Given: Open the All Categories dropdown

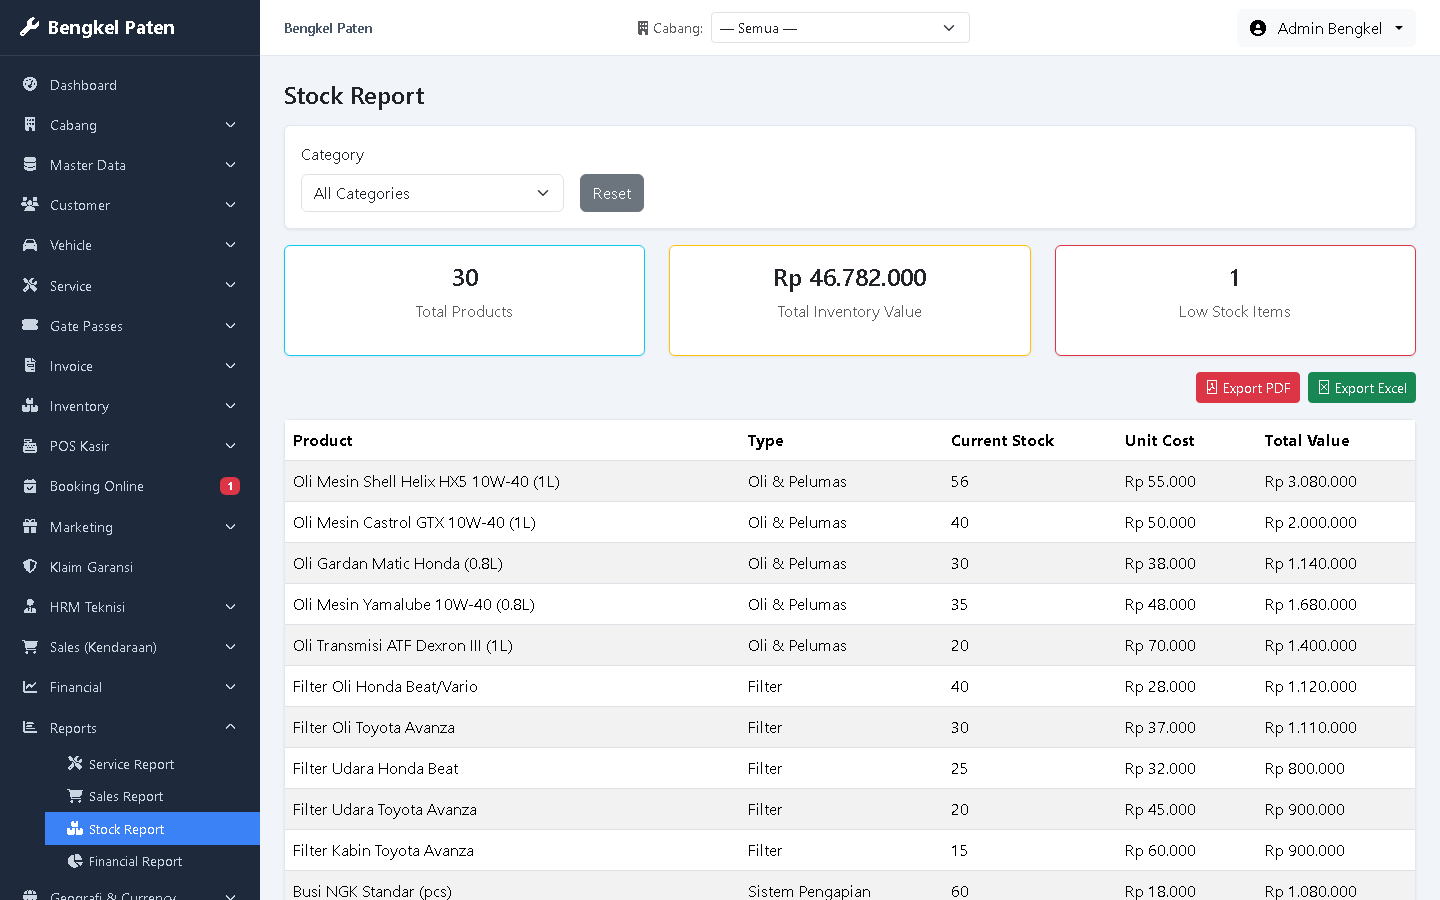Looking at the screenshot, I should coord(432,193).
